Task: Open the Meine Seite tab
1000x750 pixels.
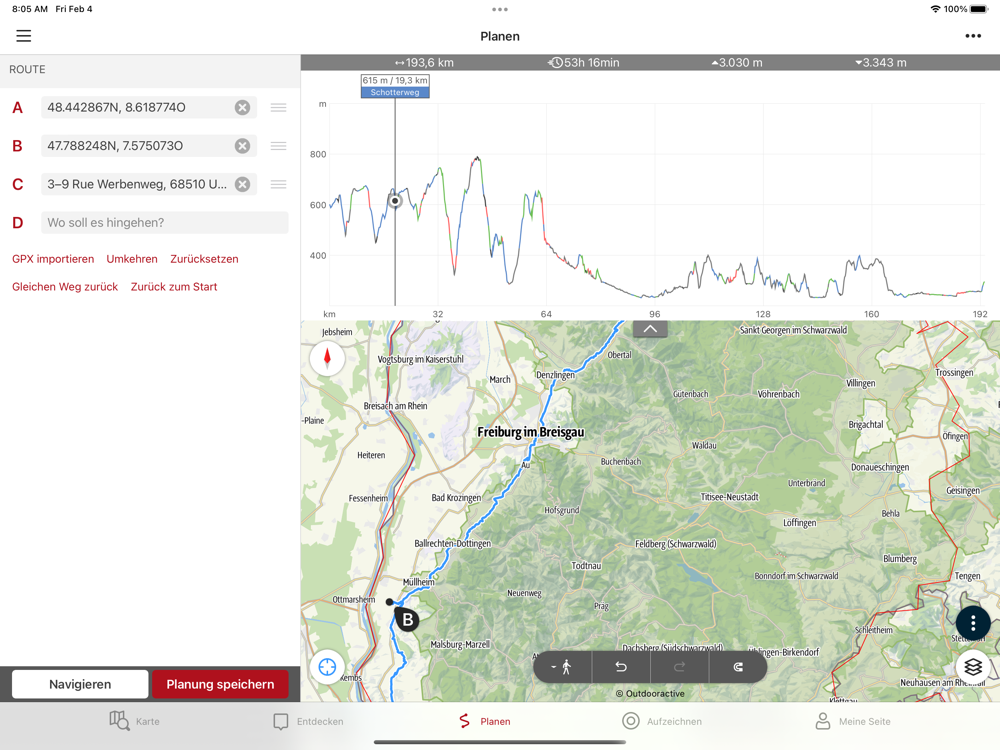Action: pyautogui.click(x=853, y=721)
